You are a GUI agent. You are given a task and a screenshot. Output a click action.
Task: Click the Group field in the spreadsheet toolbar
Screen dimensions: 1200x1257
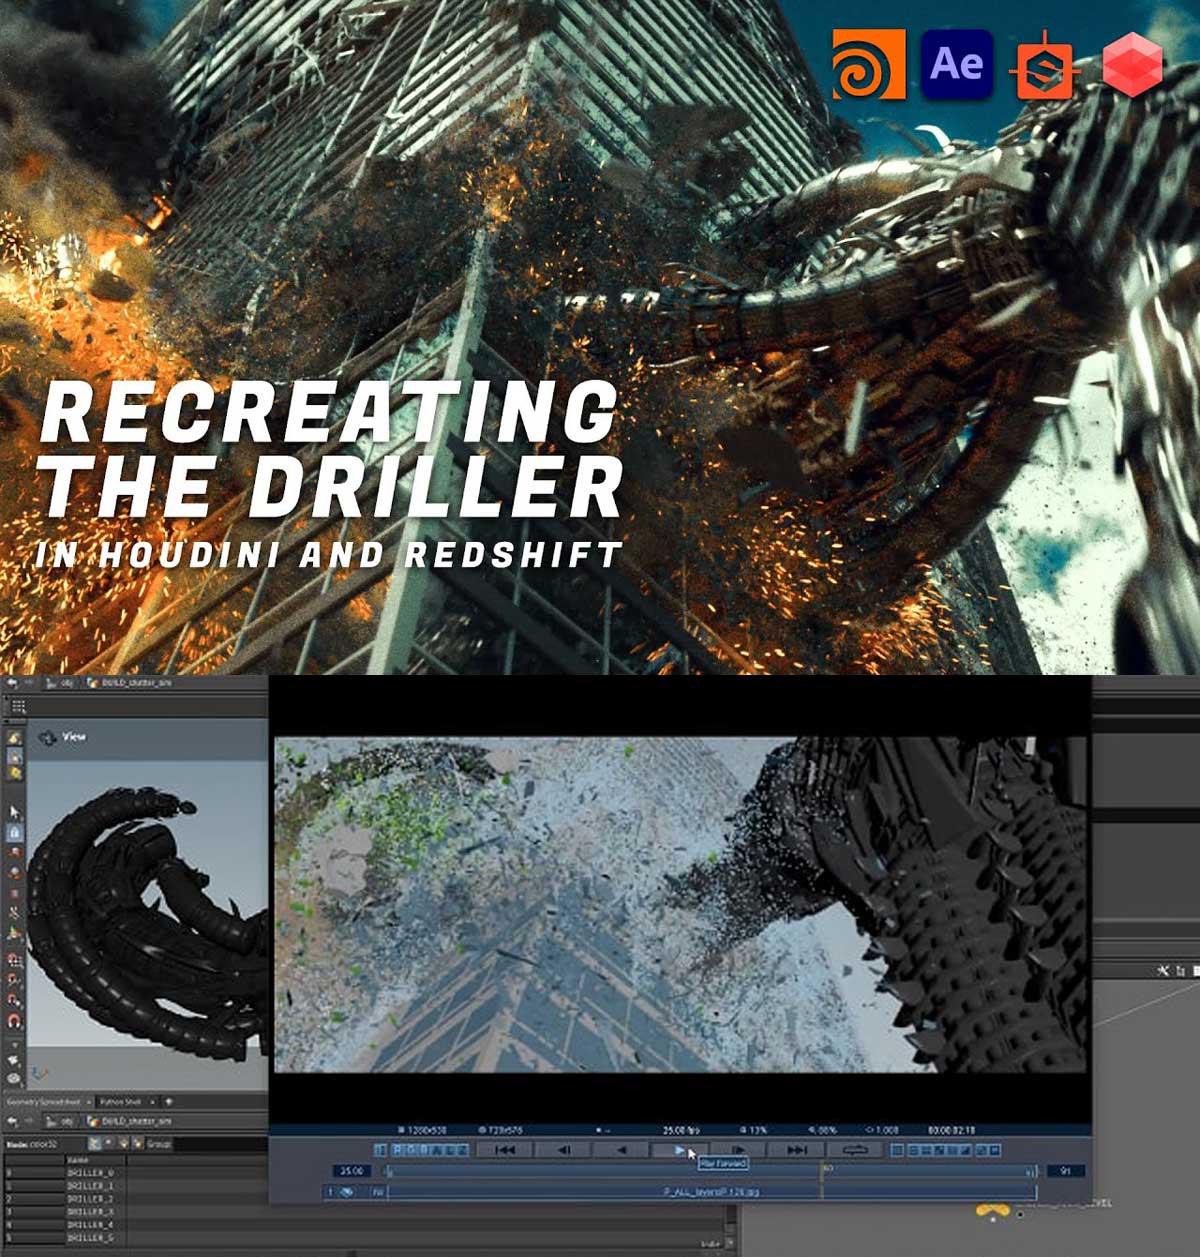point(220,1143)
